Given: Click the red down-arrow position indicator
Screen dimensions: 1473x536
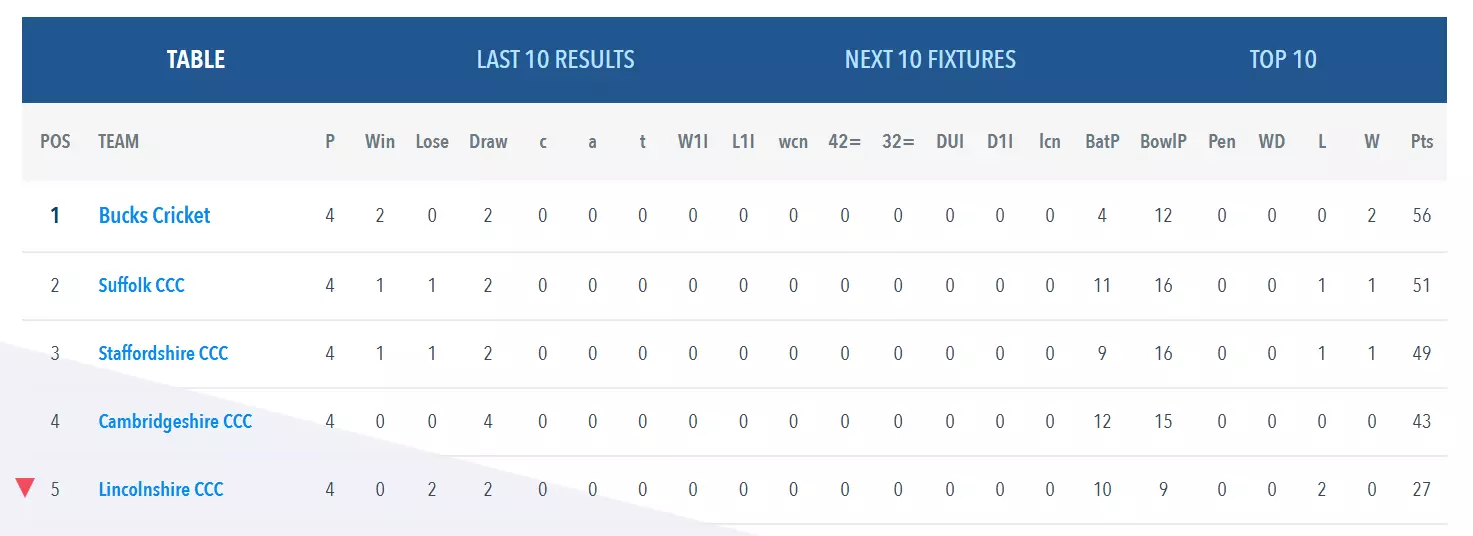Looking at the screenshot, I should 26,488.
